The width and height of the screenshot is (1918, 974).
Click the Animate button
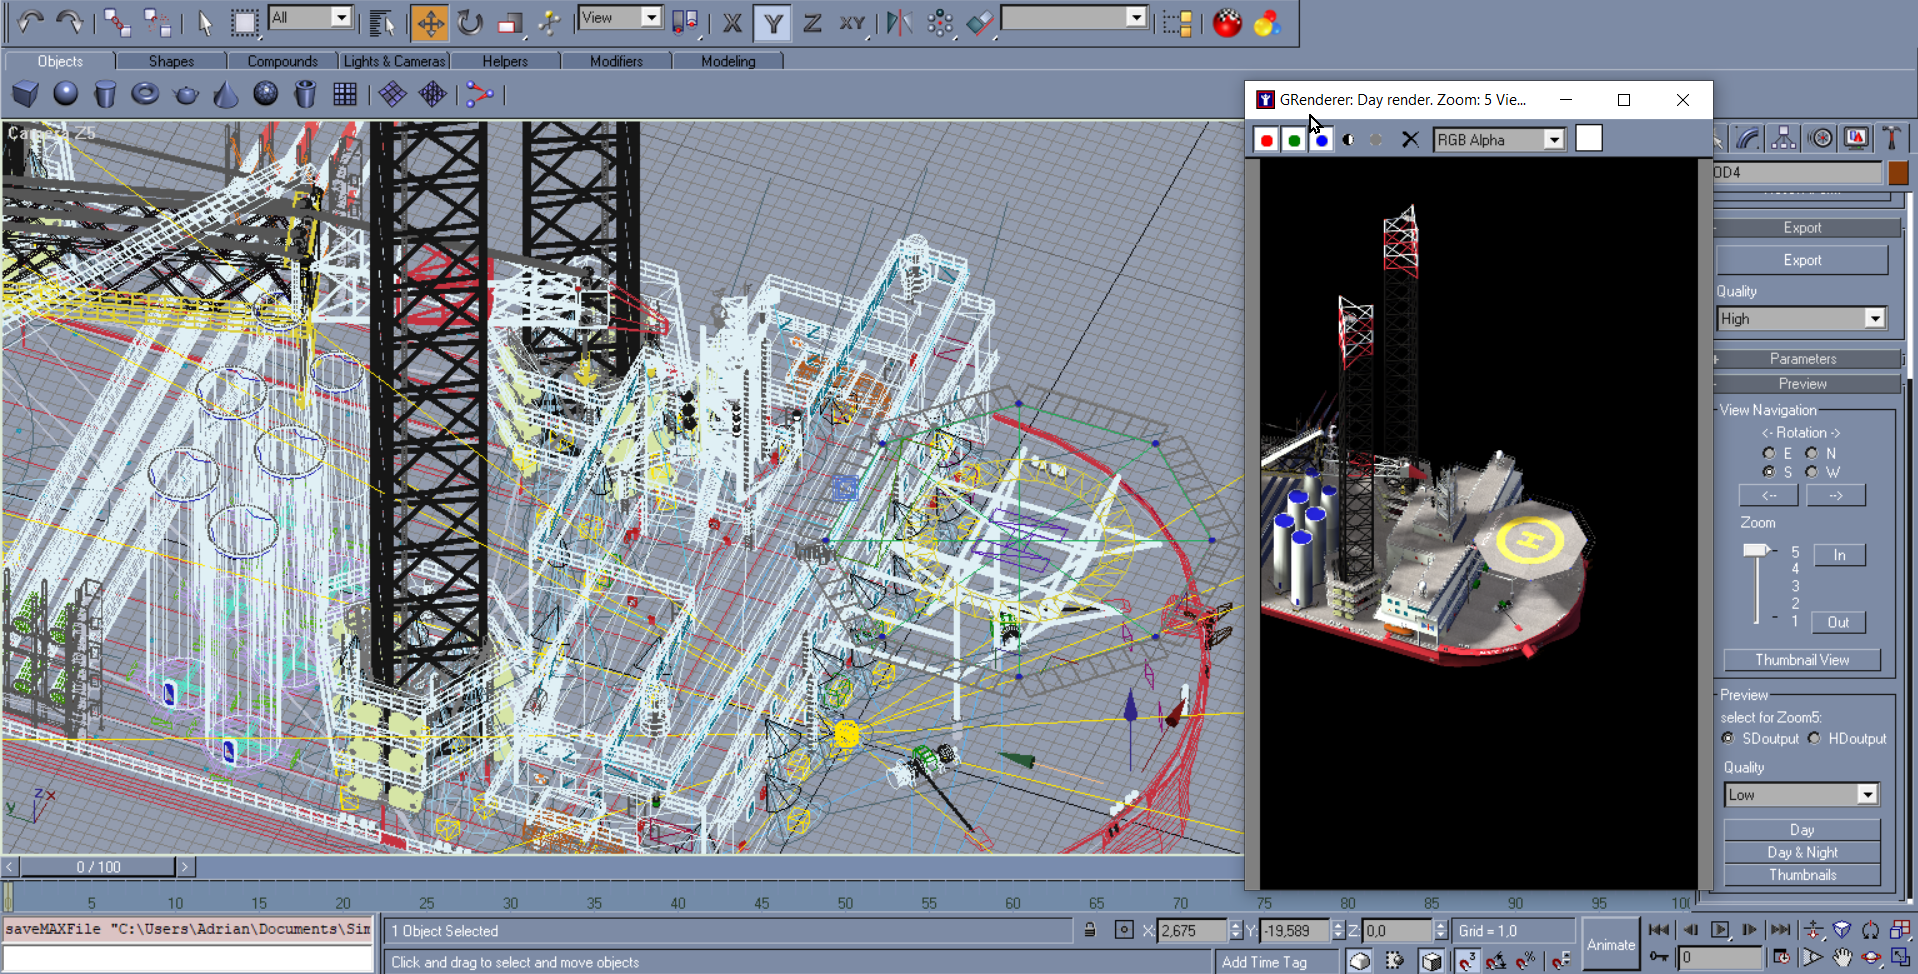(1611, 945)
